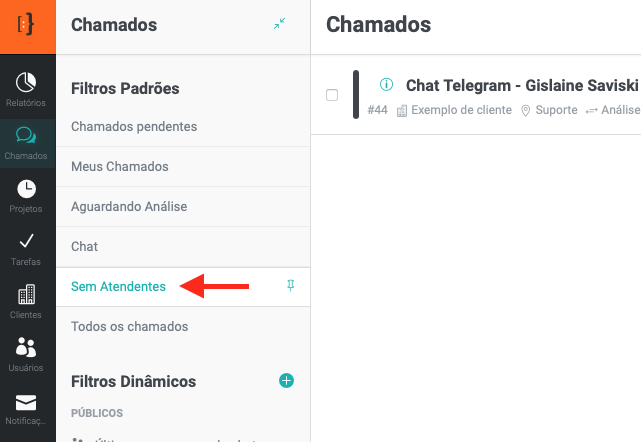Open Tarefas checkmark icon
The width and height of the screenshot is (641, 442).
(x=27, y=247)
